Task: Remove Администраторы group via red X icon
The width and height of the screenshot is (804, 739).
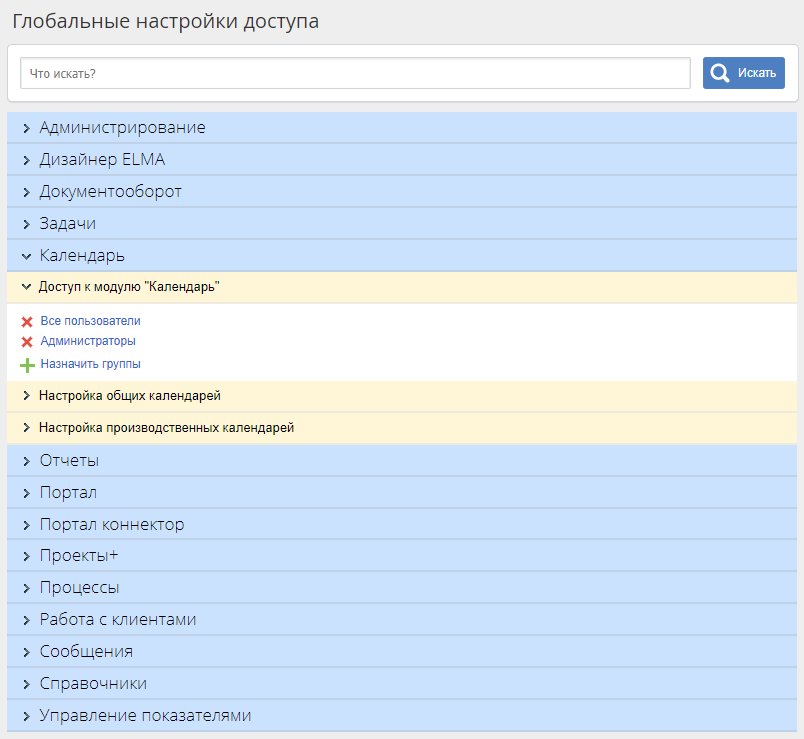Action: pos(27,342)
